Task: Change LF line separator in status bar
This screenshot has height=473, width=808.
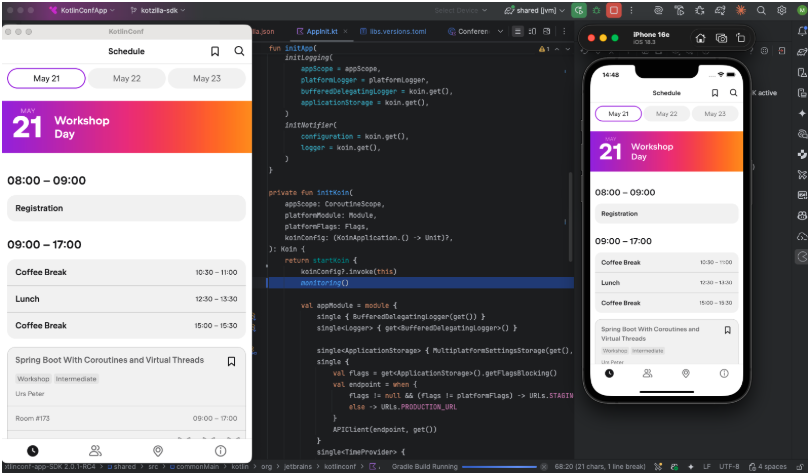Action: pos(706,467)
